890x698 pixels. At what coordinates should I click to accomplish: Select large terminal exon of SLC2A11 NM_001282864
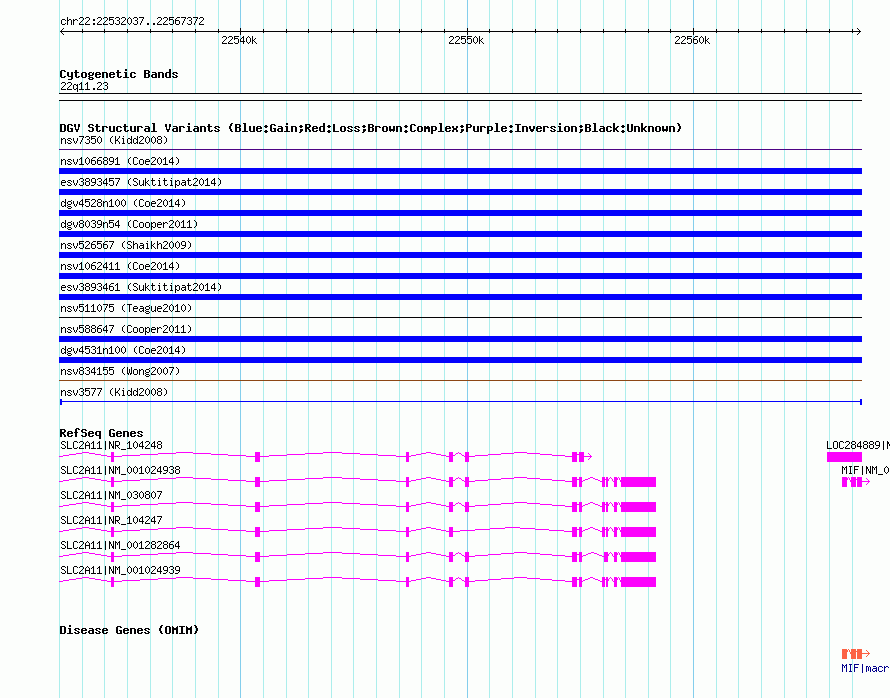pyautogui.click(x=639, y=557)
